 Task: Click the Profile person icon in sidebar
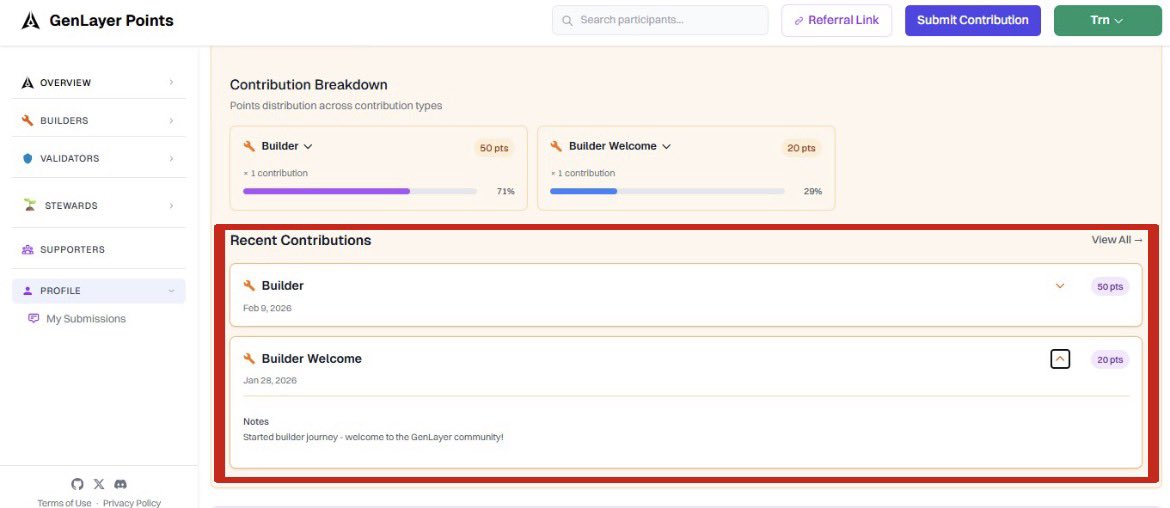click(x=28, y=291)
